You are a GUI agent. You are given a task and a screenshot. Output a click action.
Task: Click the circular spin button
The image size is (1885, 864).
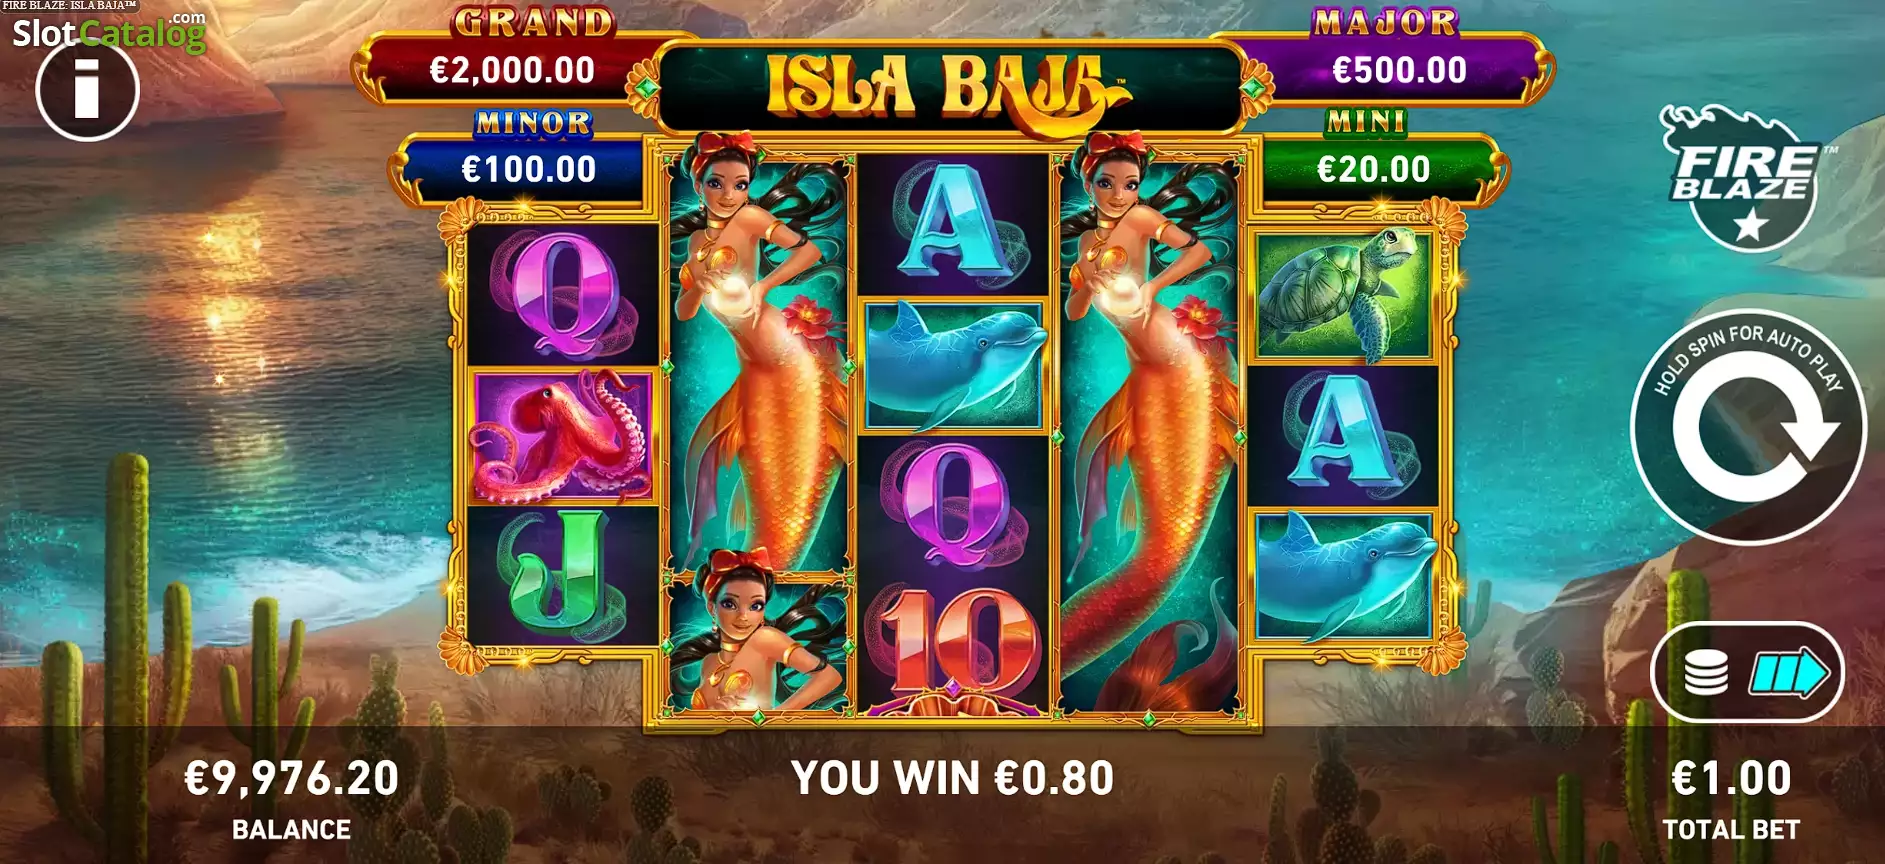pyautogui.click(x=1749, y=427)
